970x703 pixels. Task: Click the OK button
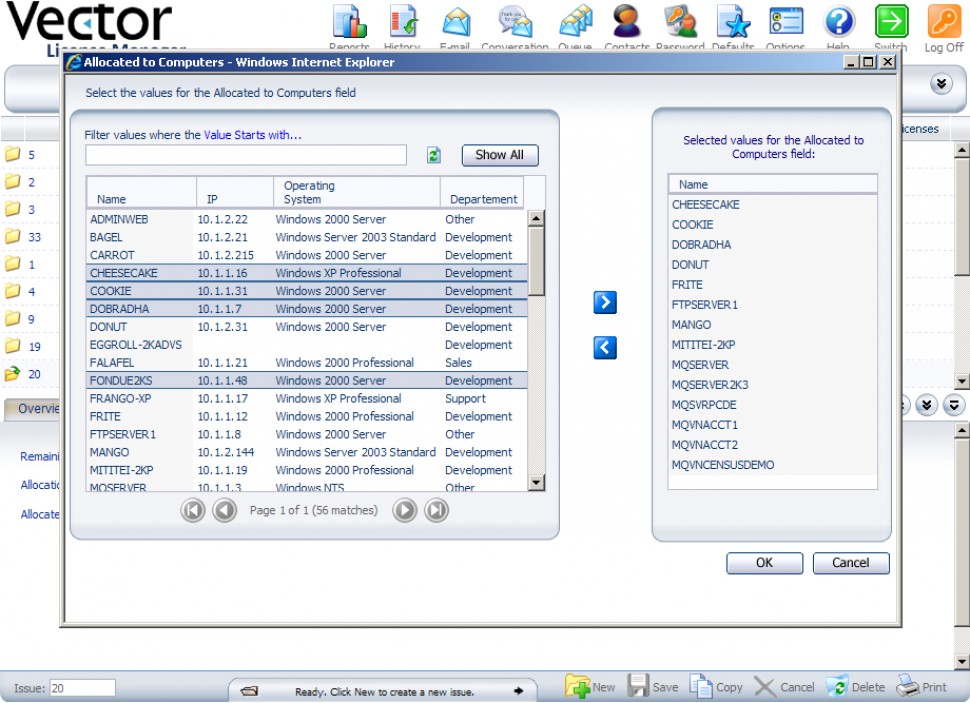(x=765, y=563)
